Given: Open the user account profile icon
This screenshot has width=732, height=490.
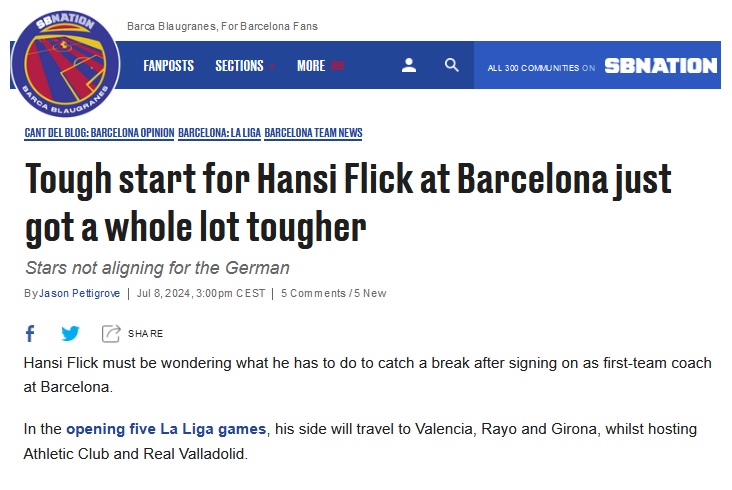Looking at the screenshot, I should coord(408,65).
